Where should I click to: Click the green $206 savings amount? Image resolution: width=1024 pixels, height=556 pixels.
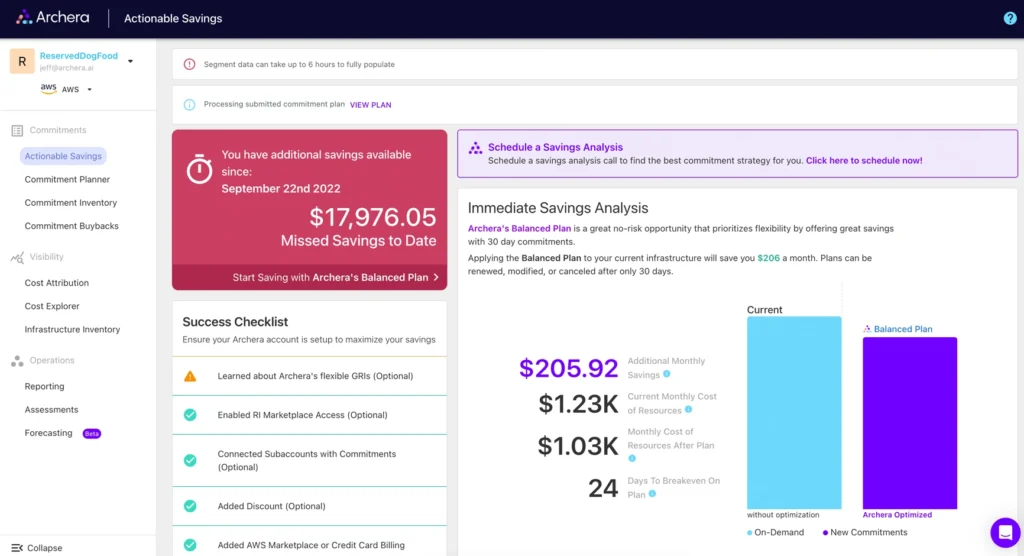click(x=769, y=258)
